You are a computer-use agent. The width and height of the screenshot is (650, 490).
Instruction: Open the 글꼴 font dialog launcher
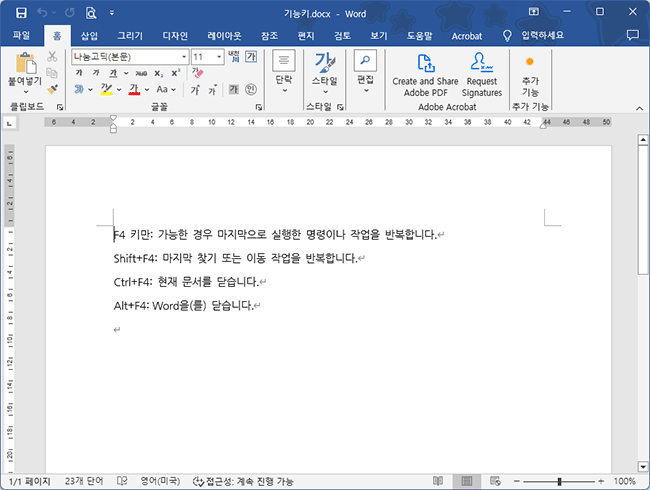coord(259,107)
